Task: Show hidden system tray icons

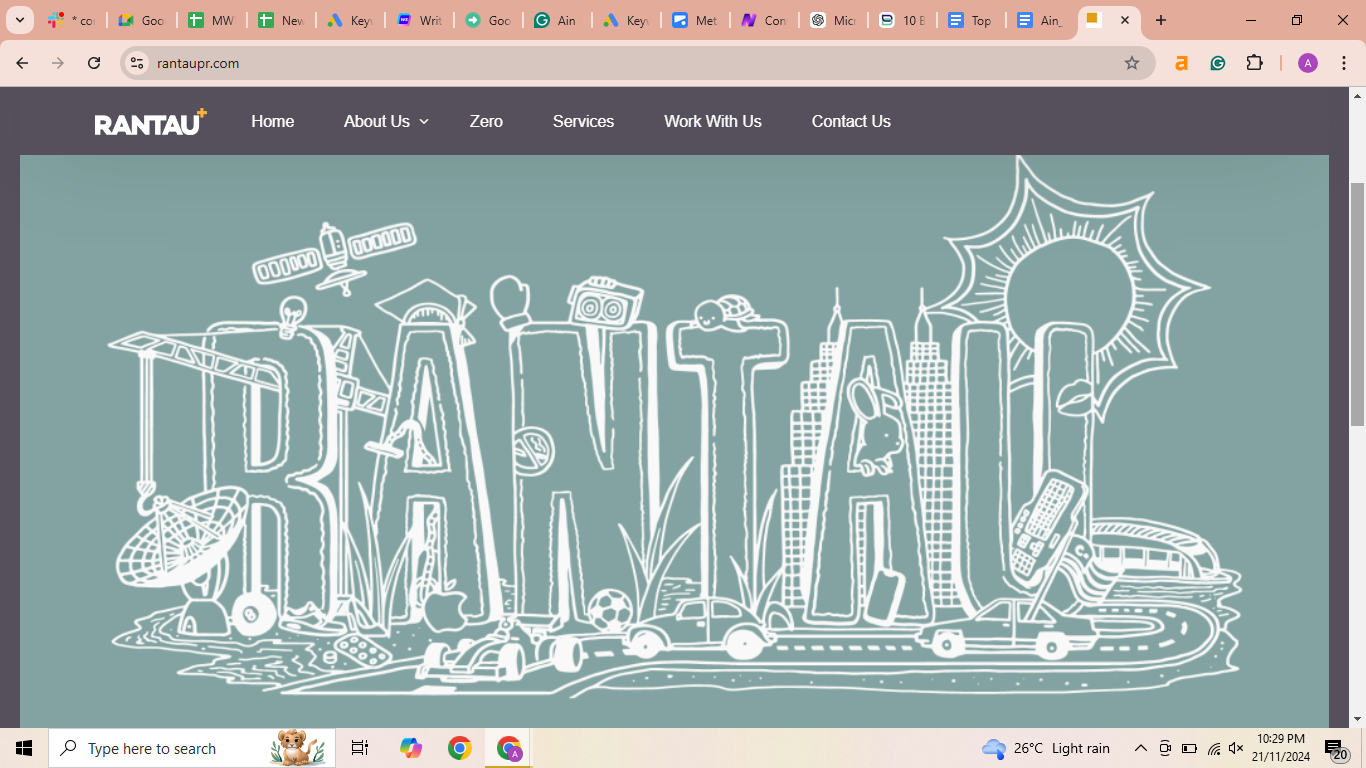Action: [1140, 748]
